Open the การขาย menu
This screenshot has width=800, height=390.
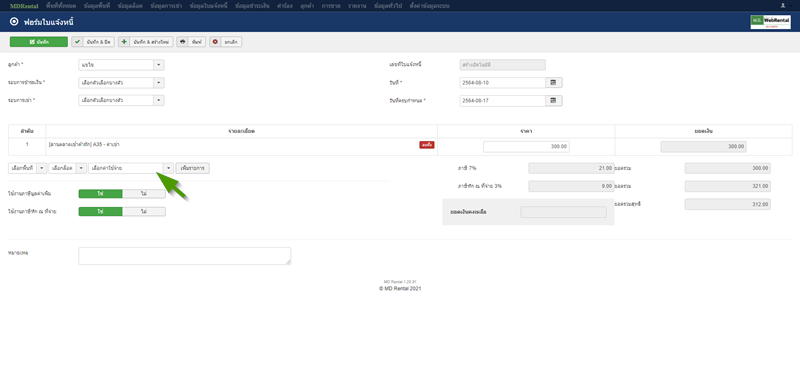tap(331, 6)
